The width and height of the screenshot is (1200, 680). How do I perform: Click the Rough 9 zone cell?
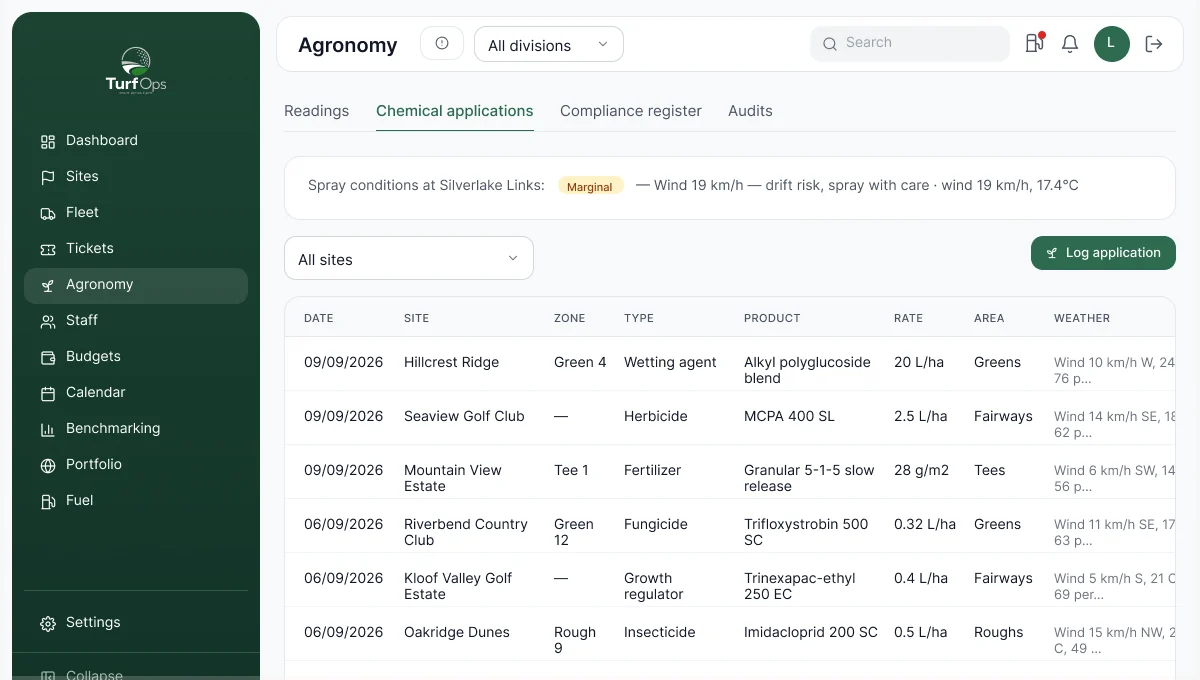click(575, 640)
